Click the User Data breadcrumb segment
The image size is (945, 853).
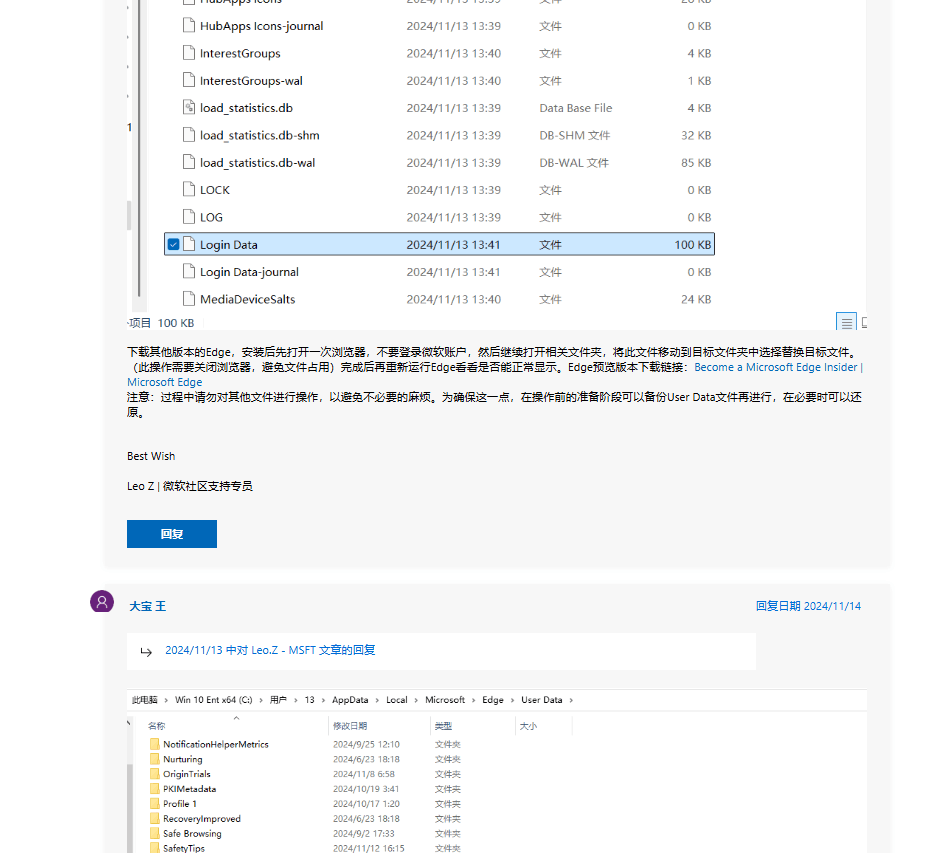542,700
